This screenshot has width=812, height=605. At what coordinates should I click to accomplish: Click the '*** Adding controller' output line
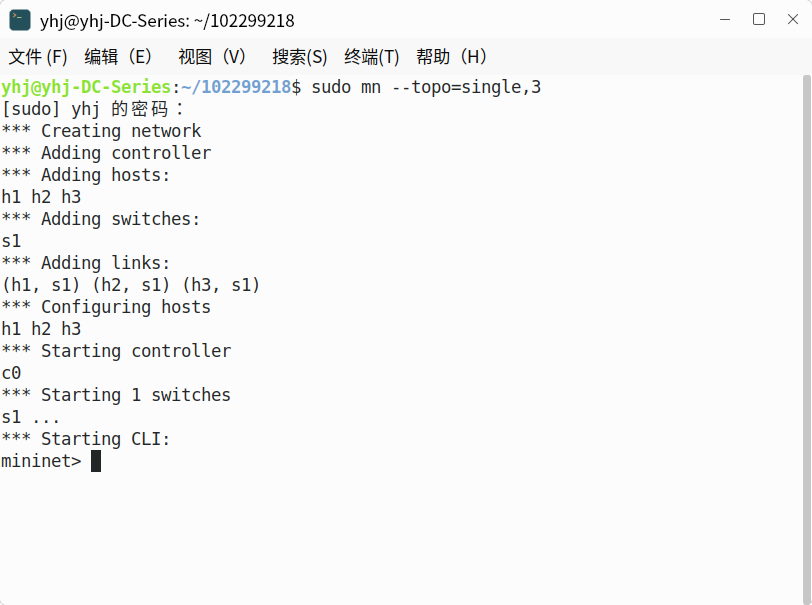click(106, 153)
